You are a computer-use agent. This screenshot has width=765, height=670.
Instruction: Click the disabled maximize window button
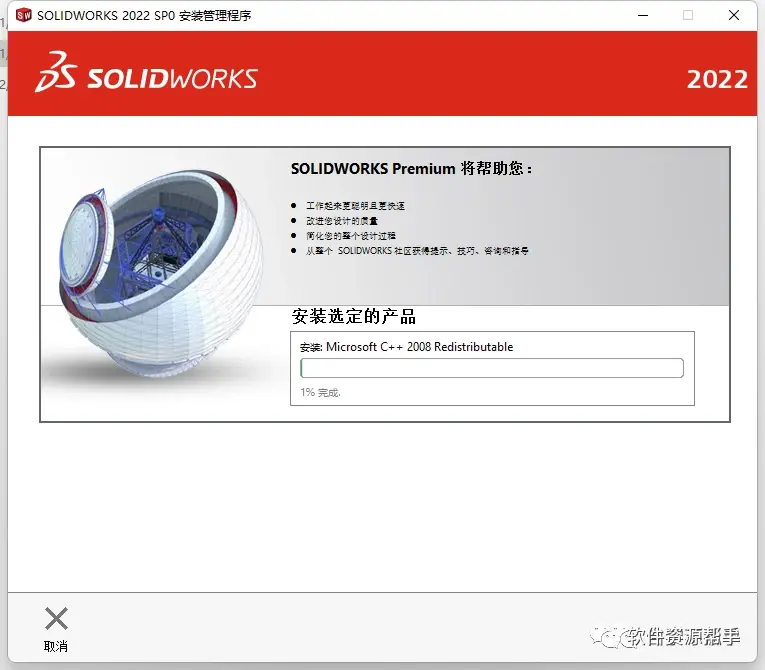click(x=688, y=15)
